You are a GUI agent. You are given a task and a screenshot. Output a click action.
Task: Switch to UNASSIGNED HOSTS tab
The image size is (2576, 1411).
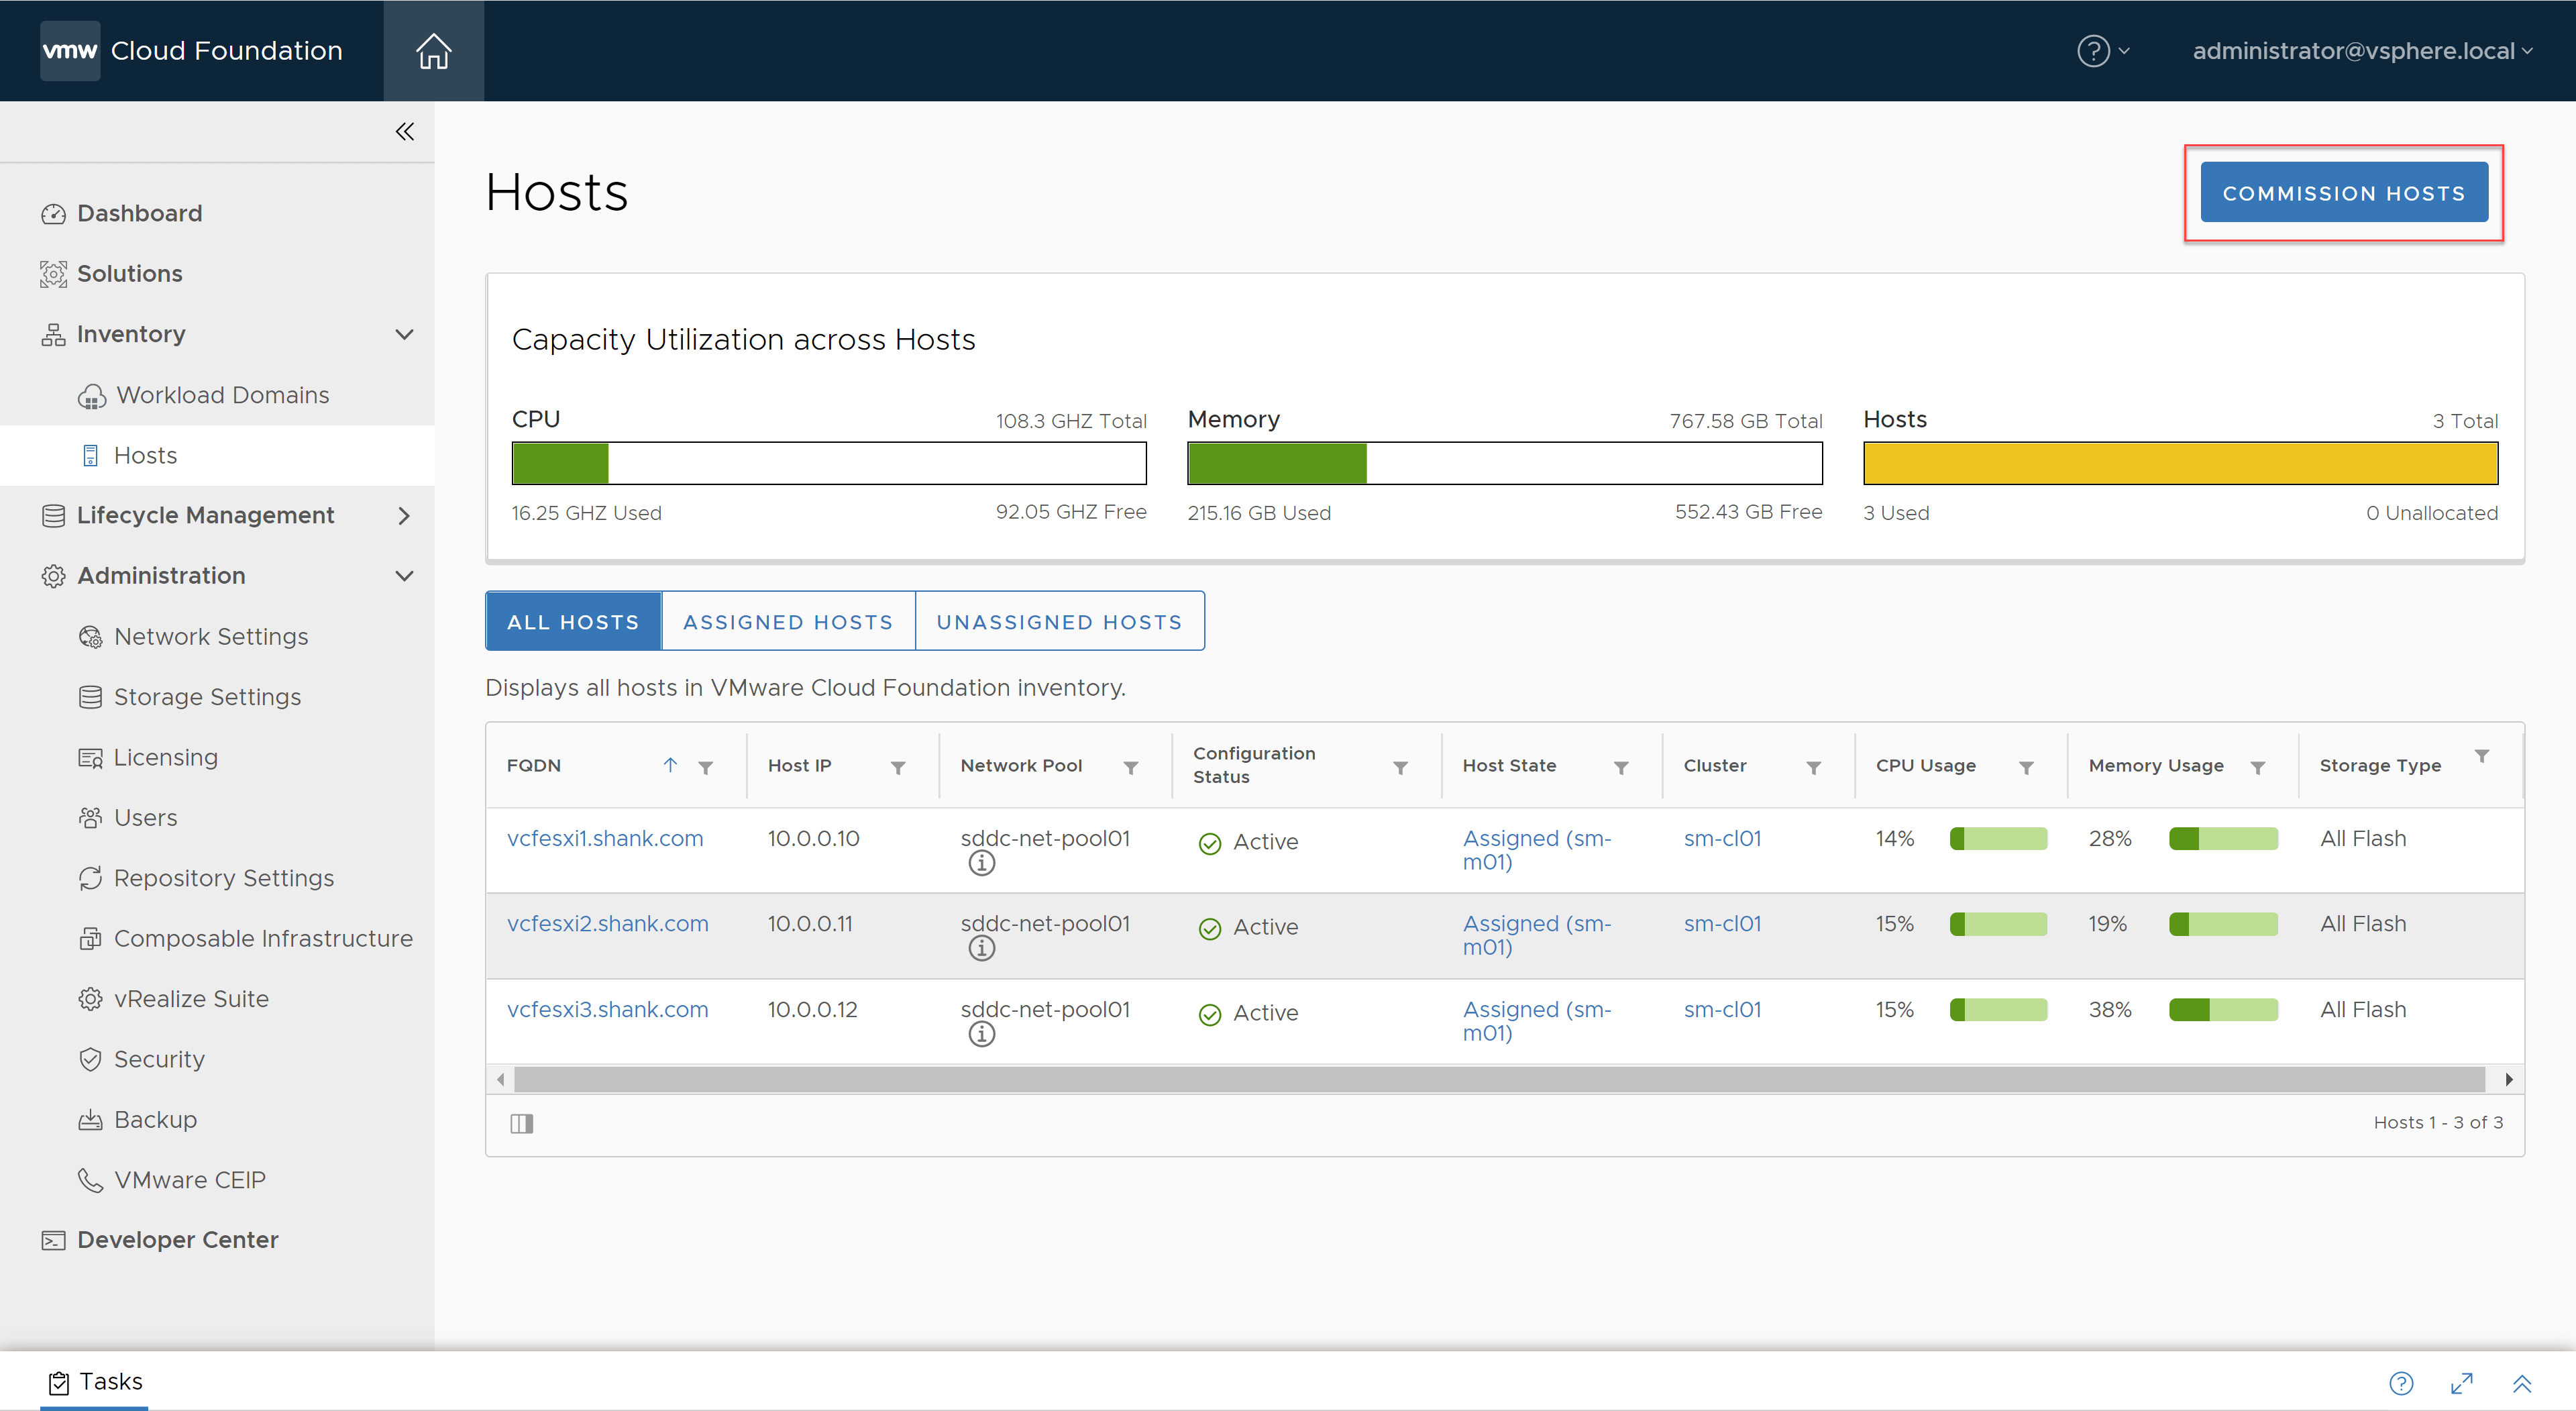tap(1059, 621)
